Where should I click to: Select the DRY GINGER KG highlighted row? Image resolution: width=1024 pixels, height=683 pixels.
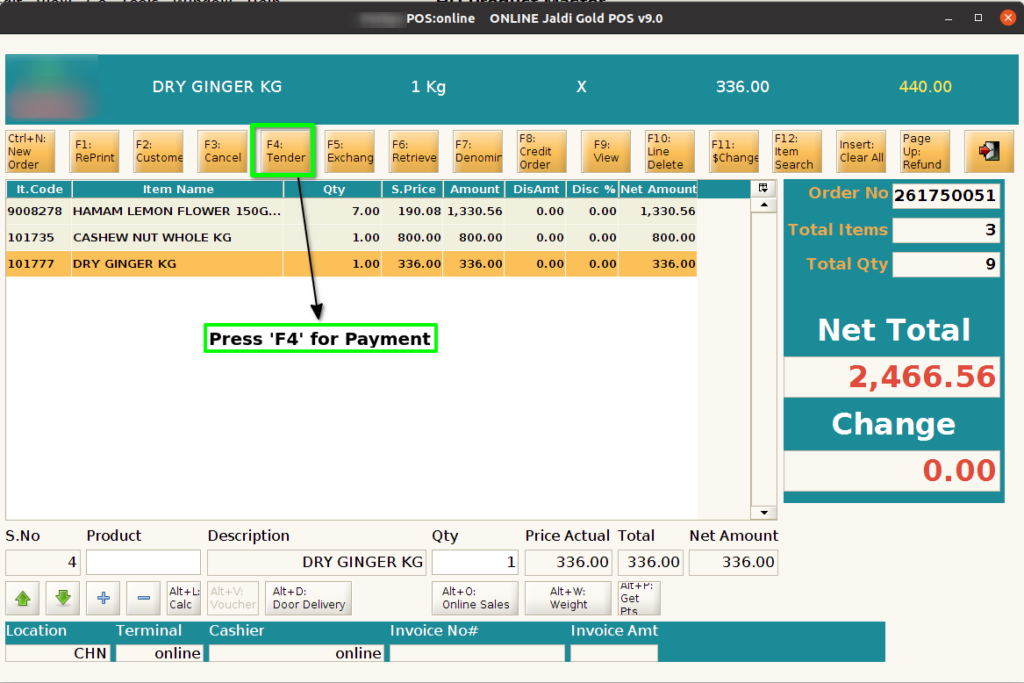point(351,264)
